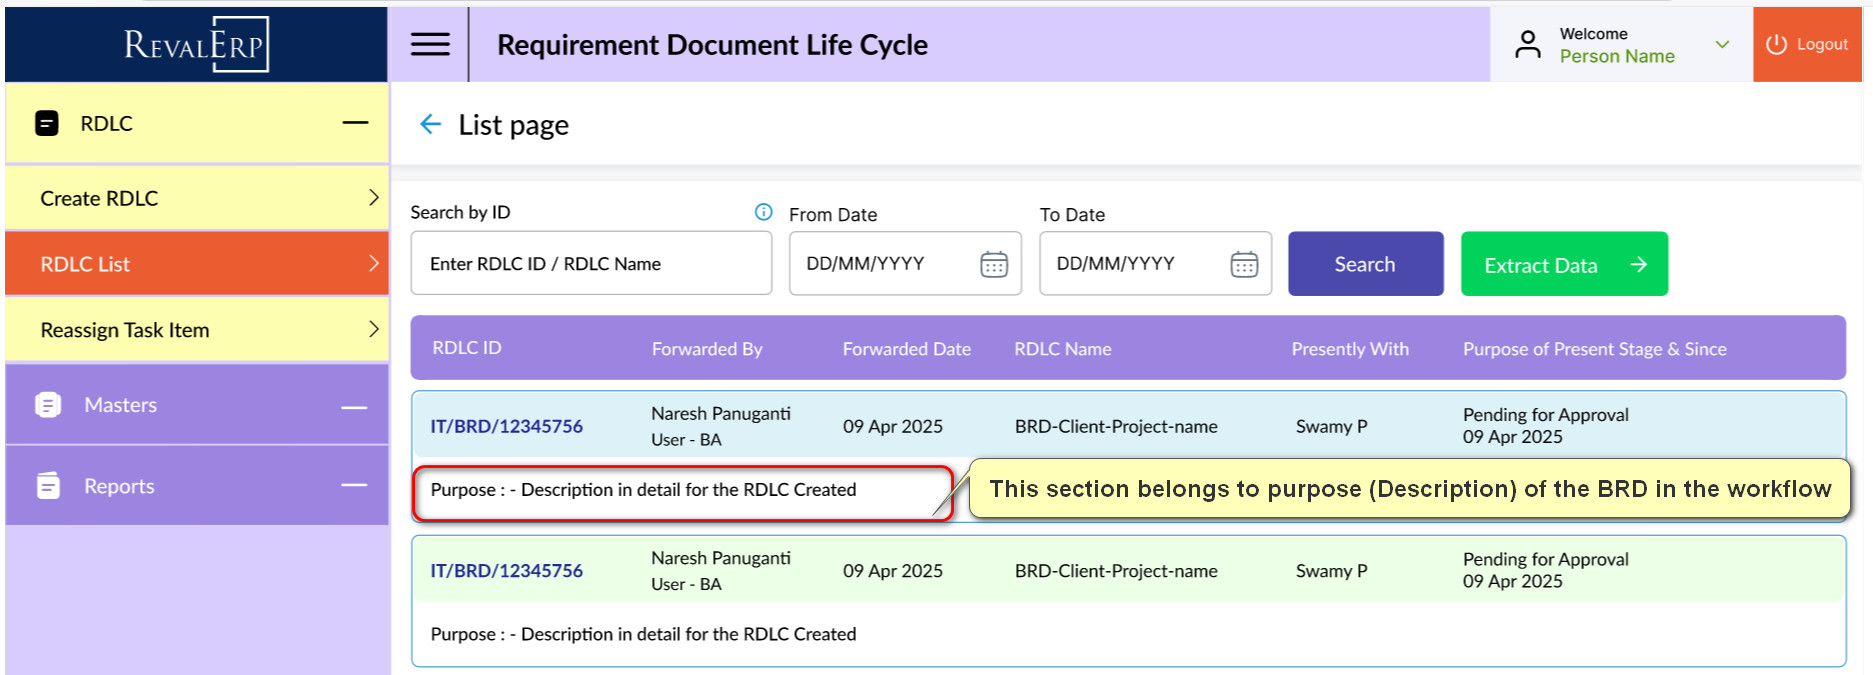Screen dimensions: 1873x675
Task: Open the Create RDLC menu item
Action: 197,198
